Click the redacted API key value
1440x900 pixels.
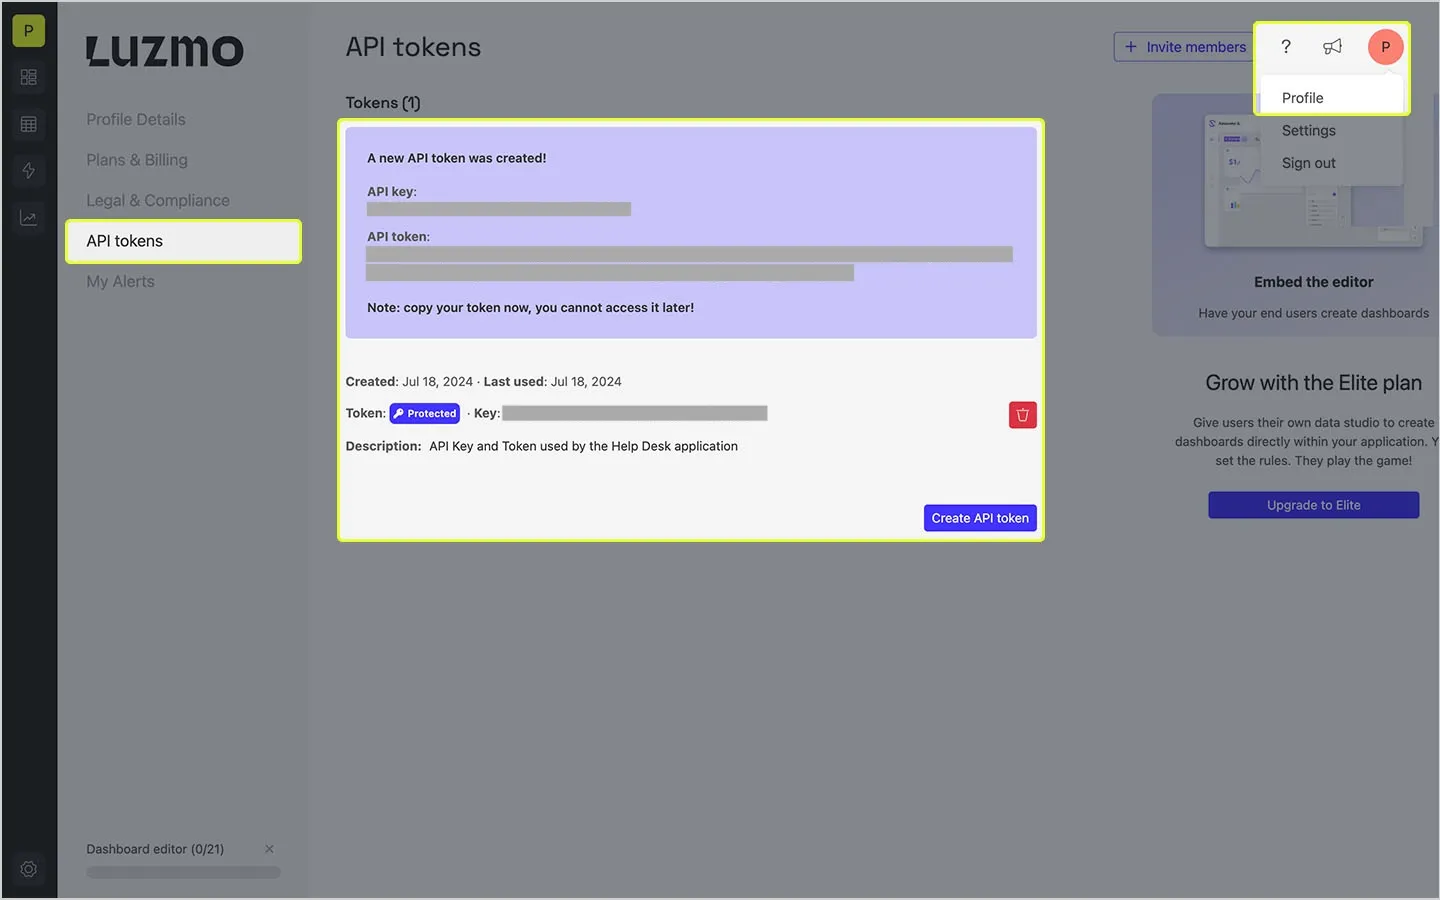click(498, 209)
